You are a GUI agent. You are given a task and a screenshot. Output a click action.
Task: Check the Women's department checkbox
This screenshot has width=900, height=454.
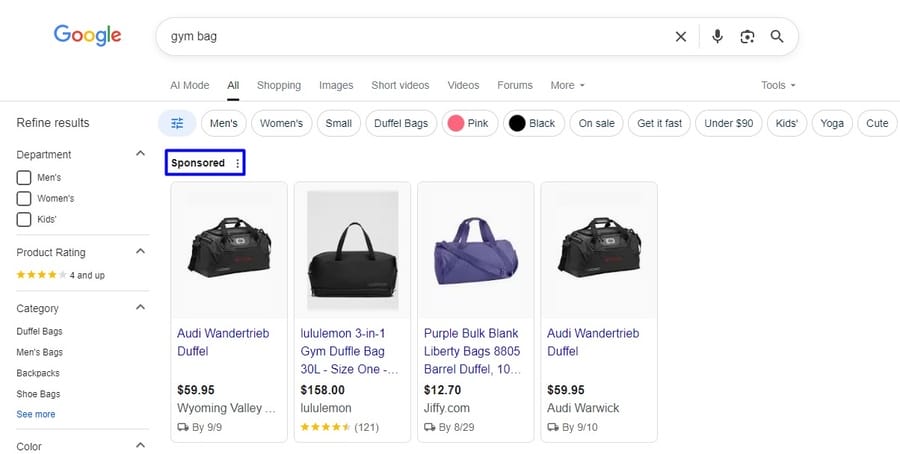tap(24, 199)
